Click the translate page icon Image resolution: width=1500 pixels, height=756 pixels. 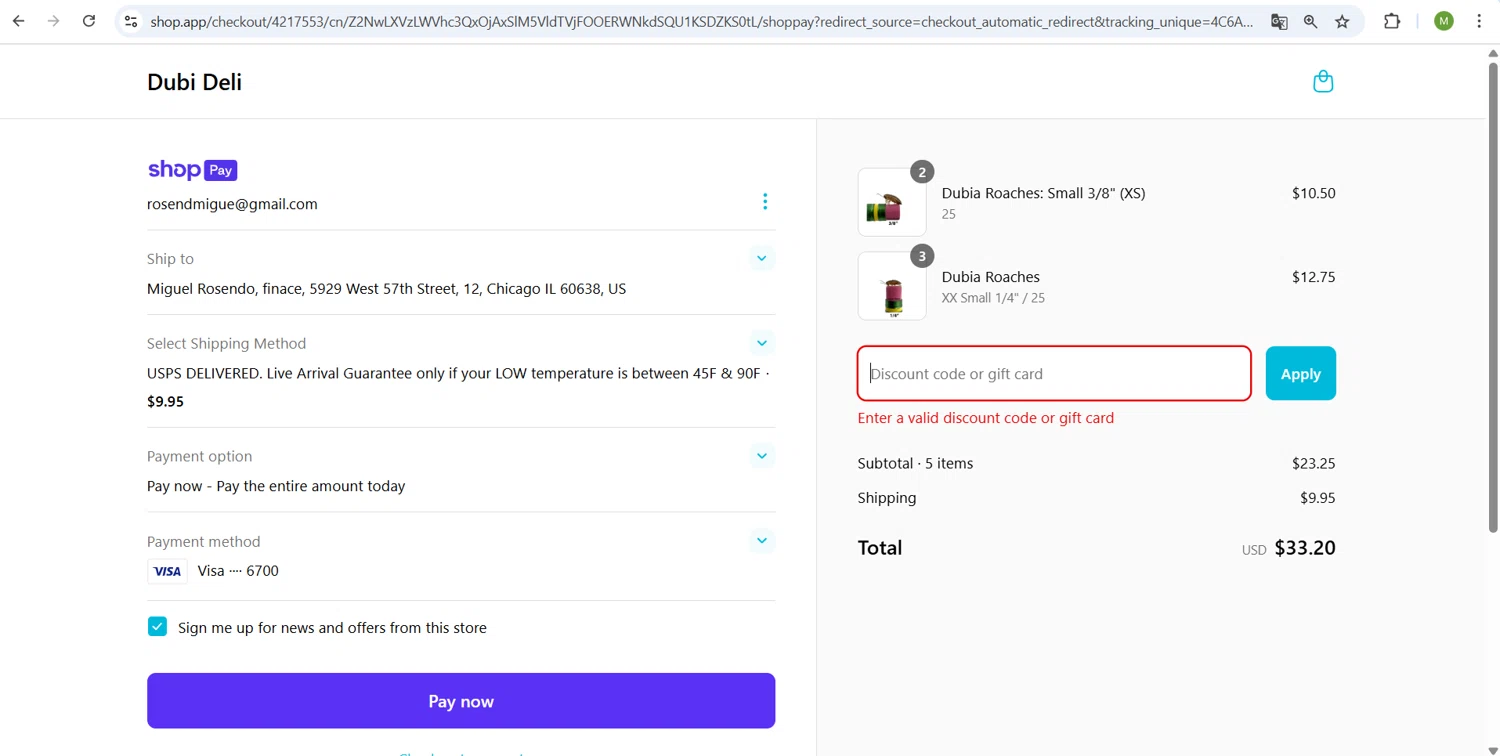click(x=1279, y=21)
